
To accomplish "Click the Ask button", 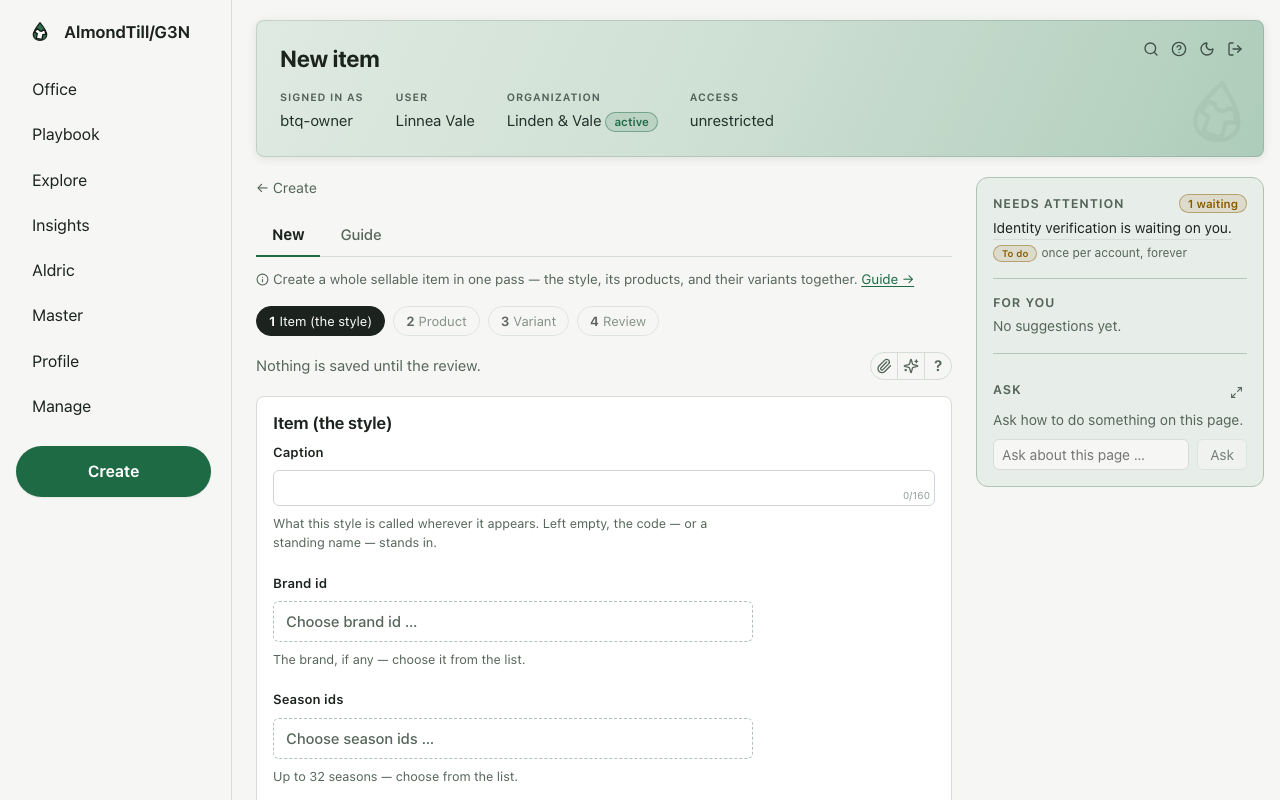I will 1222,455.
